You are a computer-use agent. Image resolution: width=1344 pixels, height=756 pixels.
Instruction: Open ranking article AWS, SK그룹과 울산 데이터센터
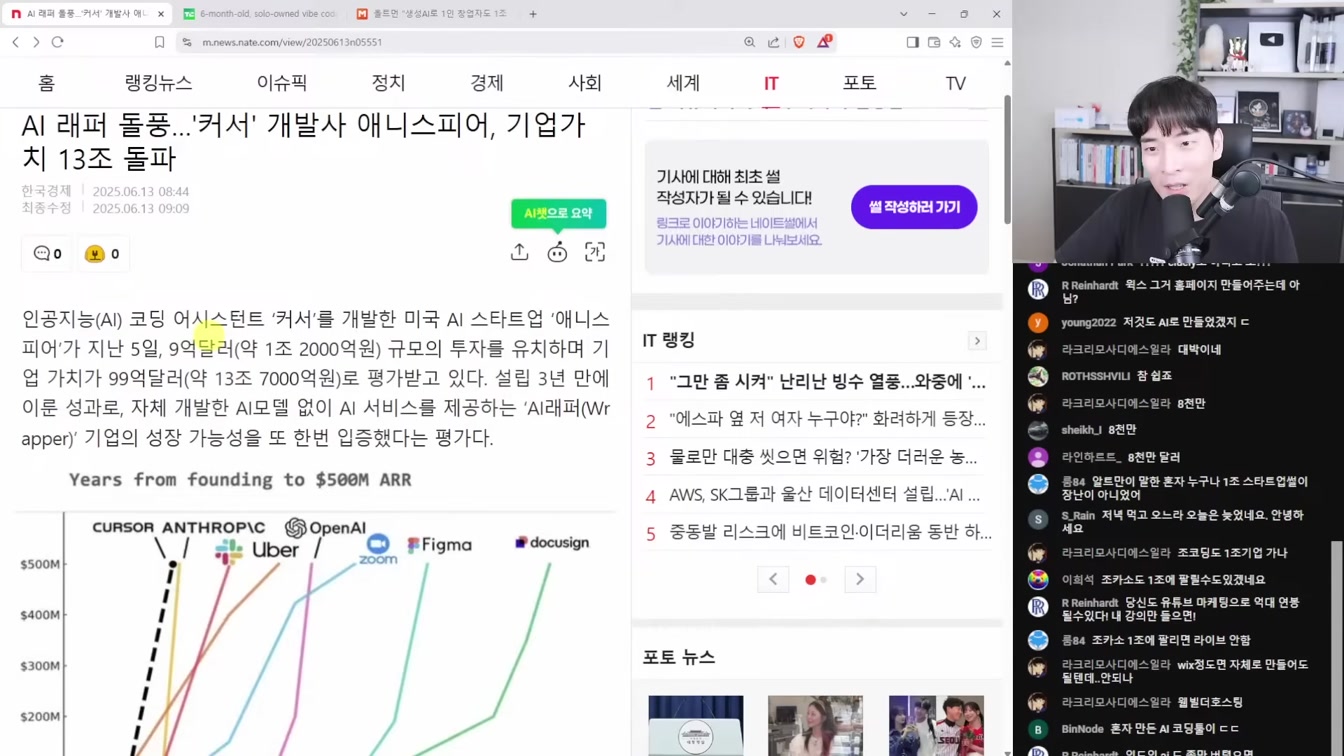point(824,494)
